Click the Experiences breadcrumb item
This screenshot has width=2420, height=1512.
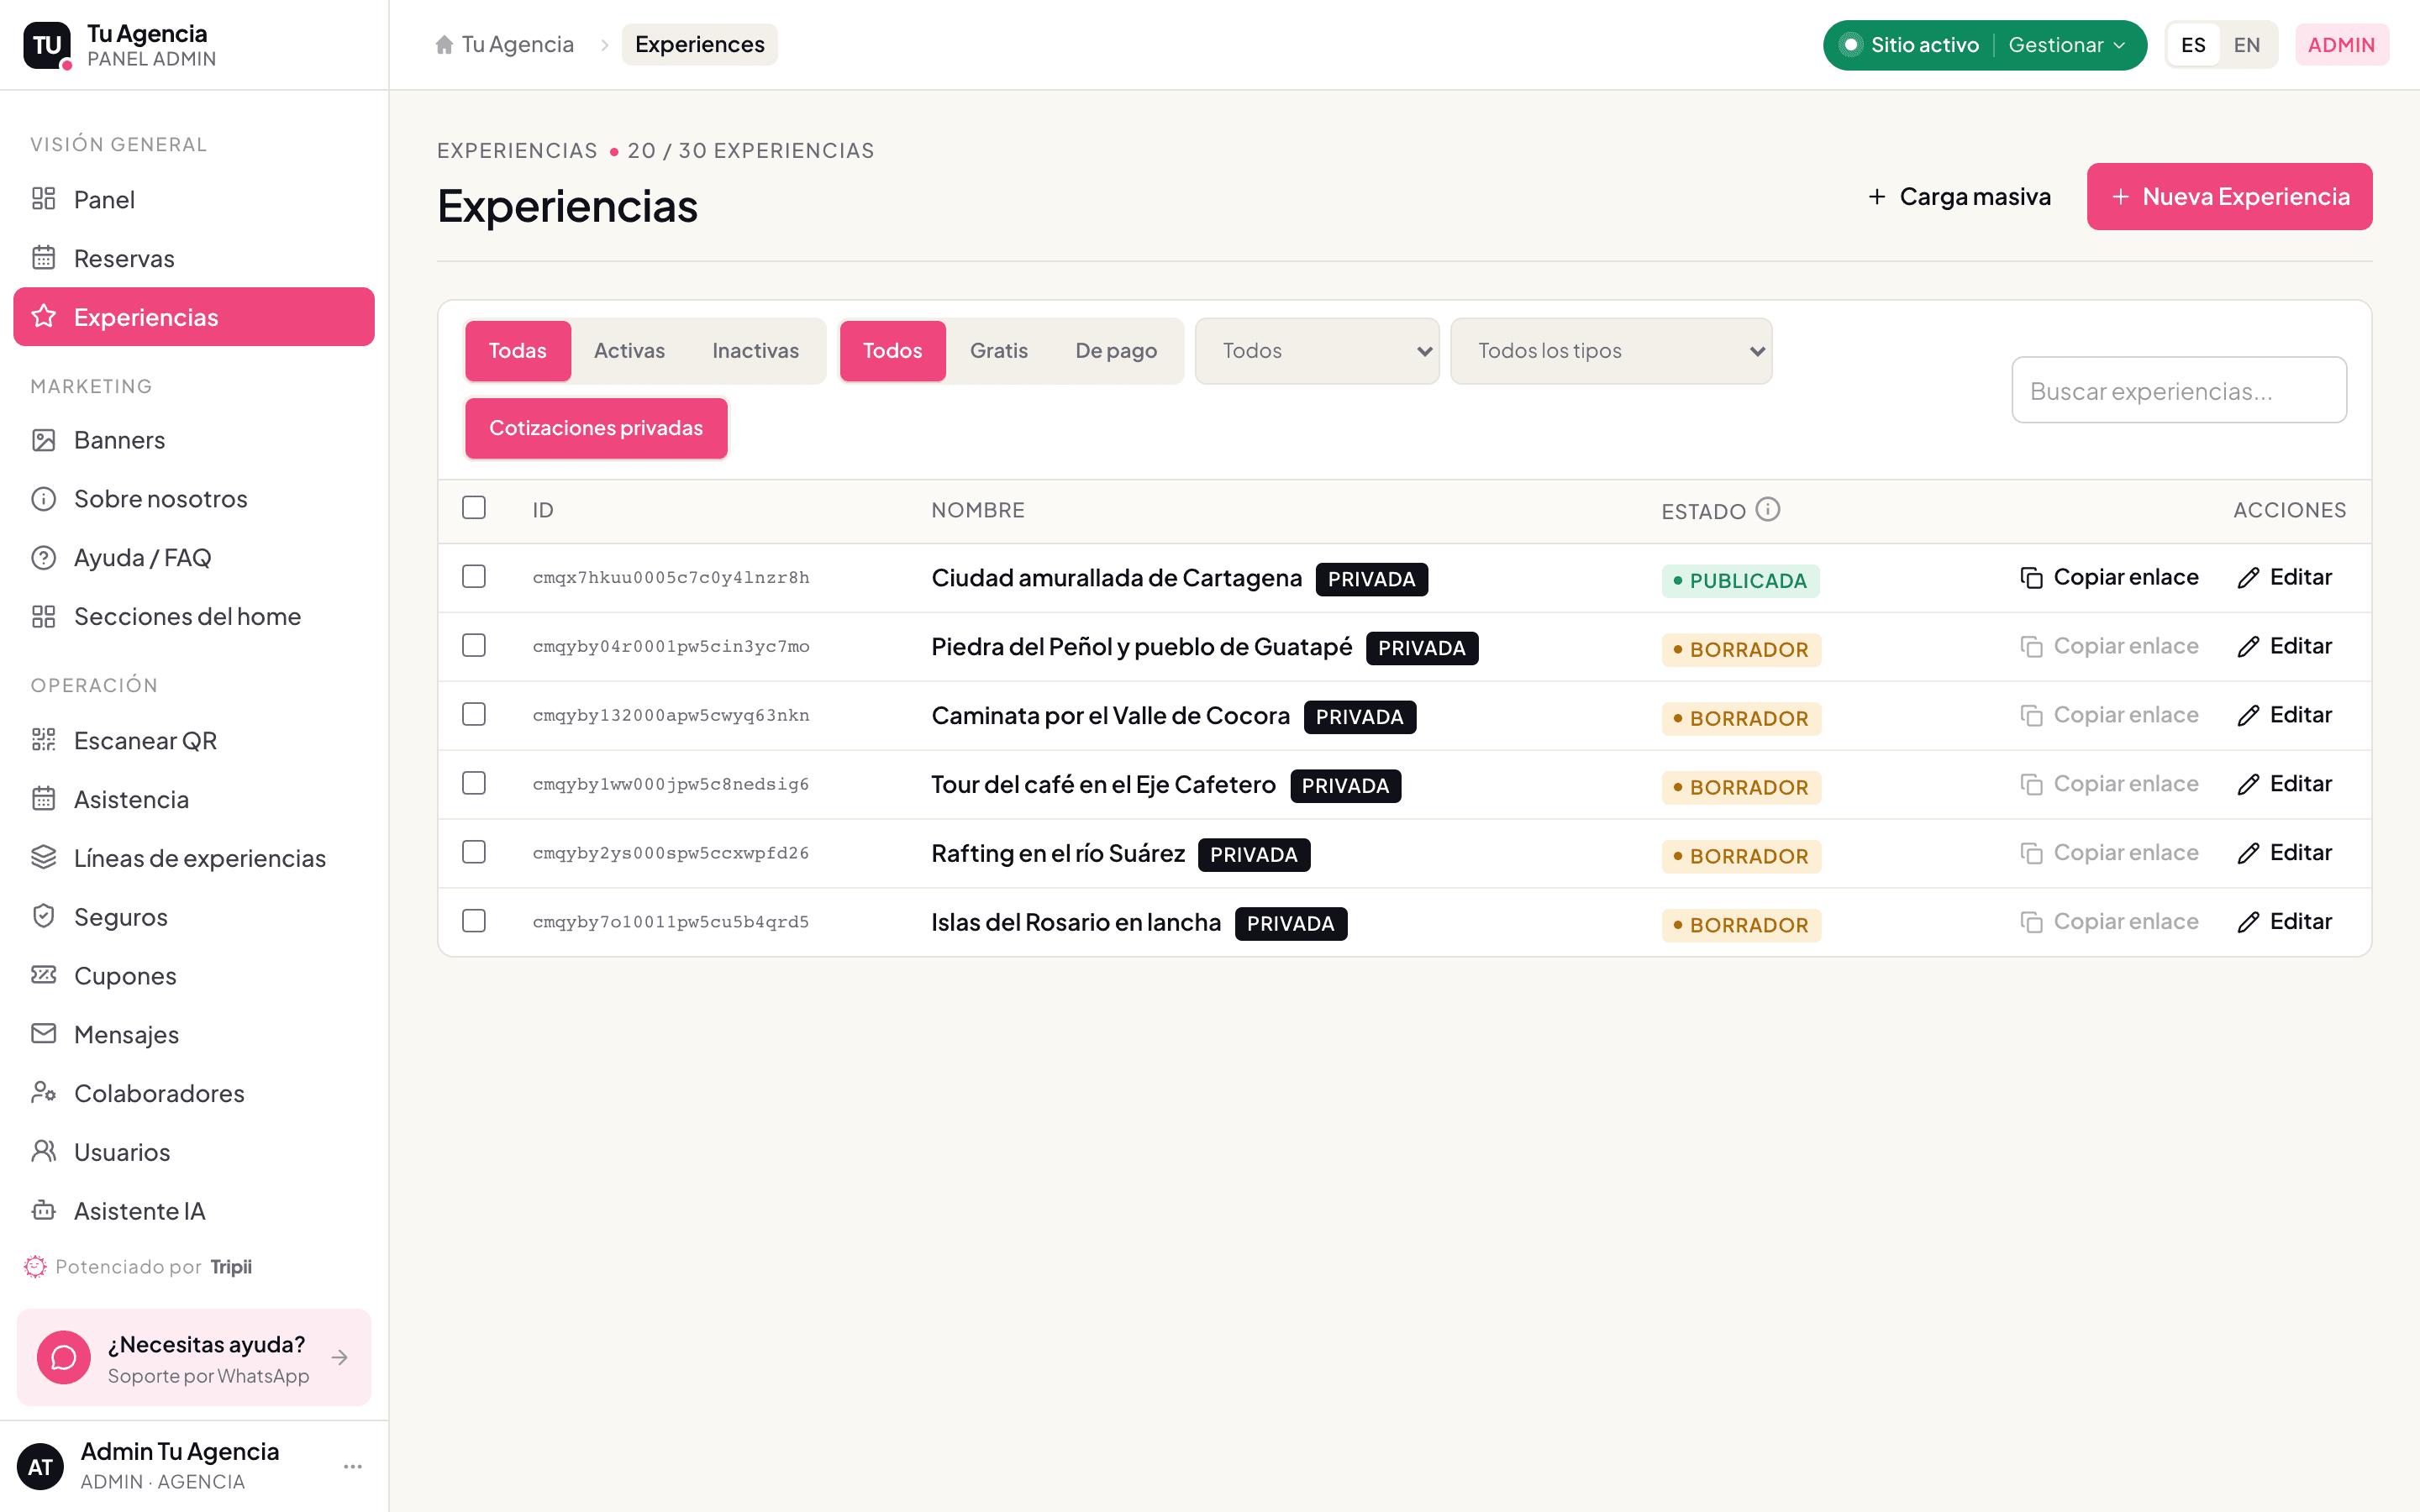pyautogui.click(x=699, y=45)
